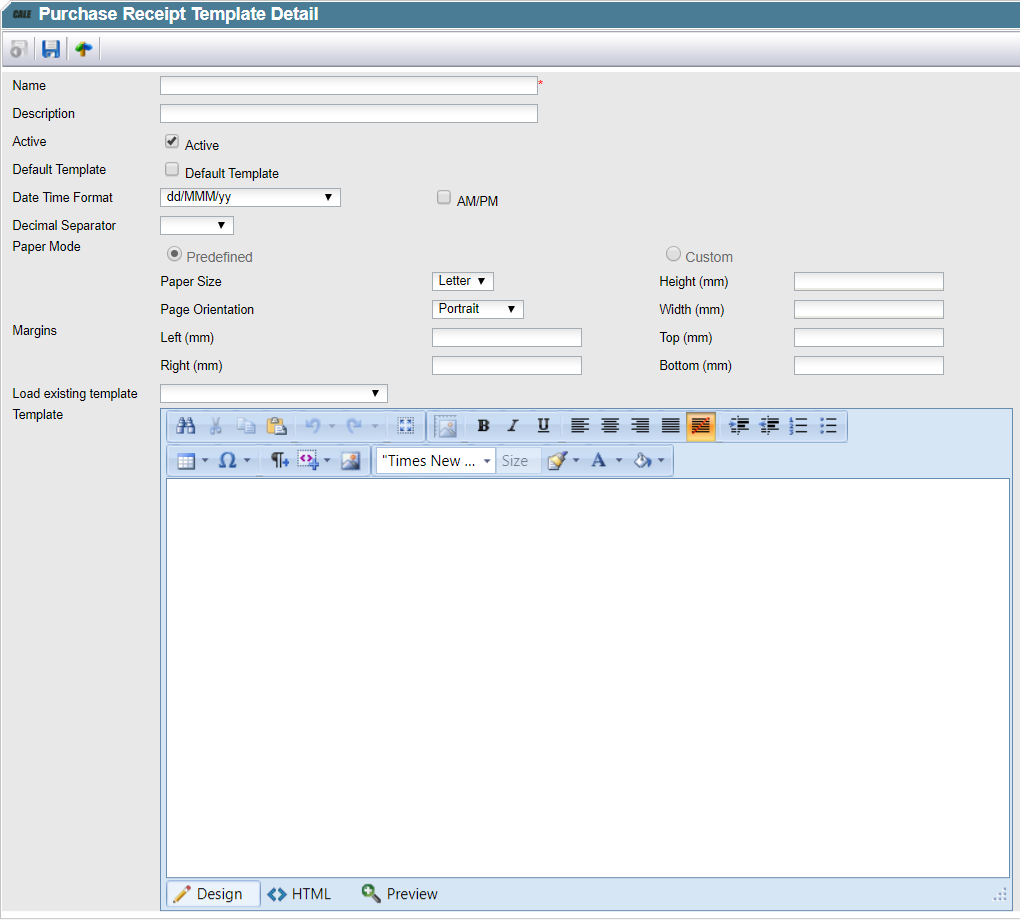Expand the symbol Omega dropdown arrow

coord(247,461)
